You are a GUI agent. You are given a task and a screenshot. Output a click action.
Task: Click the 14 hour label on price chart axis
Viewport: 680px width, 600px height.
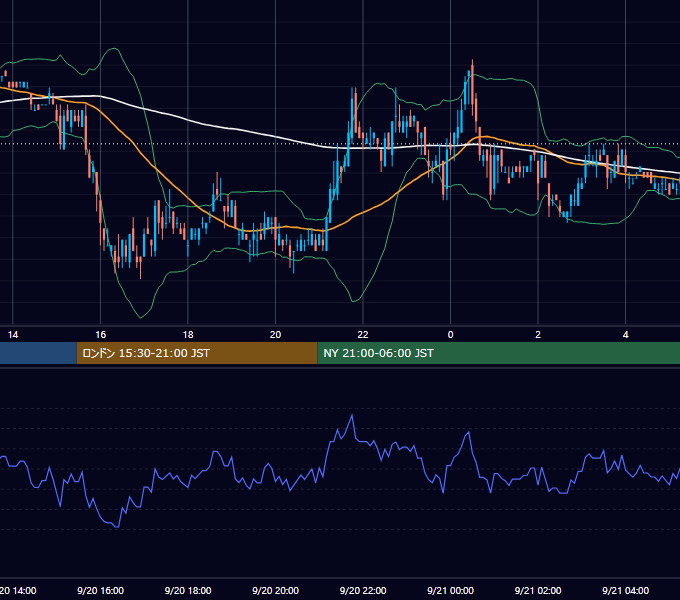[13, 335]
